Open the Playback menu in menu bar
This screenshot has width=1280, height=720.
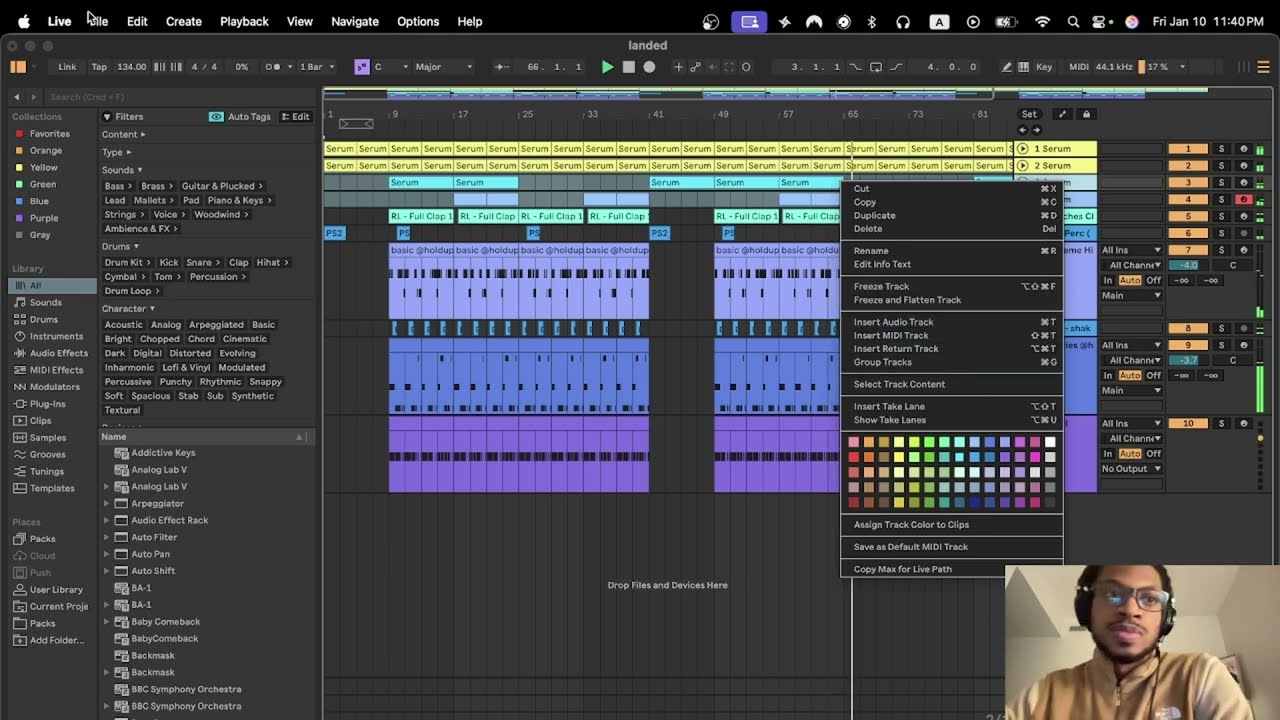coord(244,21)
